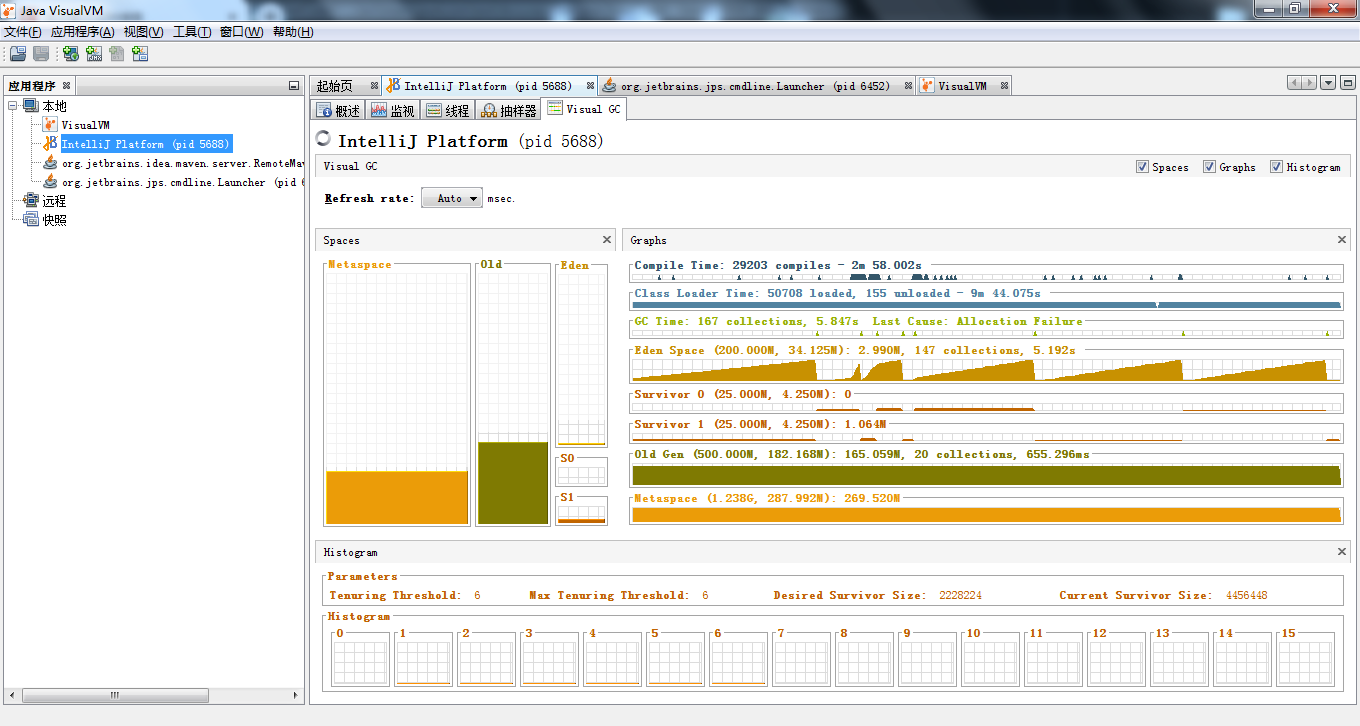Click the rightmost icon in main toolbar
Viewport: 1360px width, 726px height.
pos(140,54)
